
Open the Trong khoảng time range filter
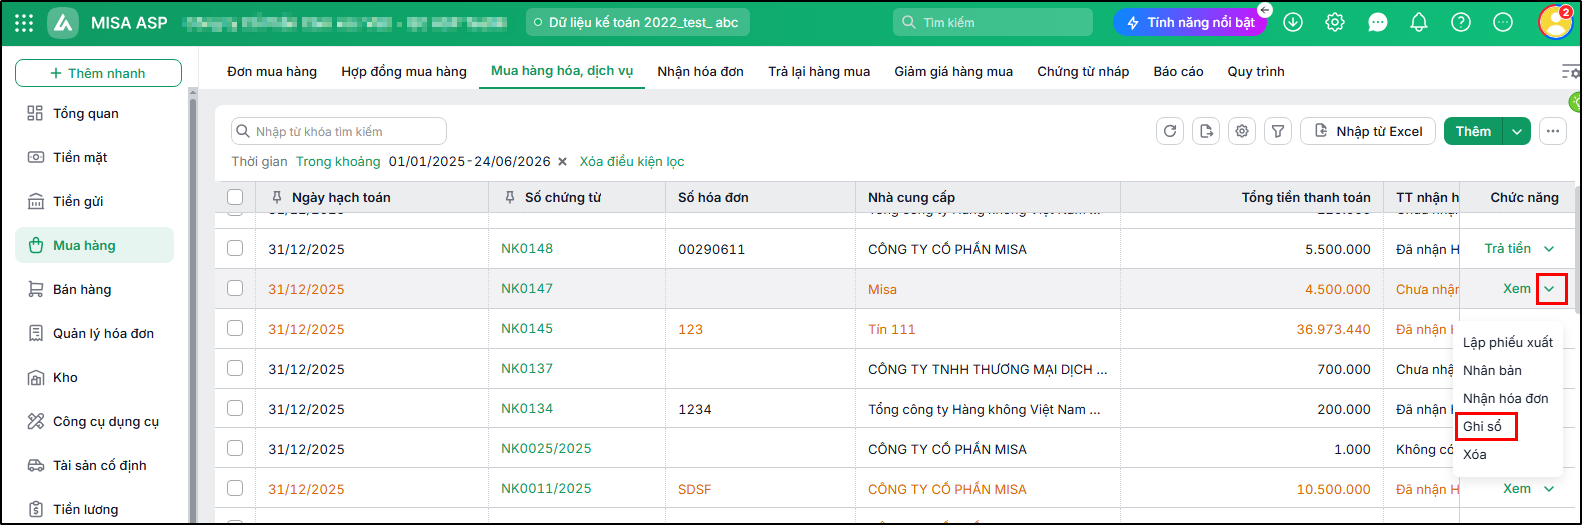[338, 161]
